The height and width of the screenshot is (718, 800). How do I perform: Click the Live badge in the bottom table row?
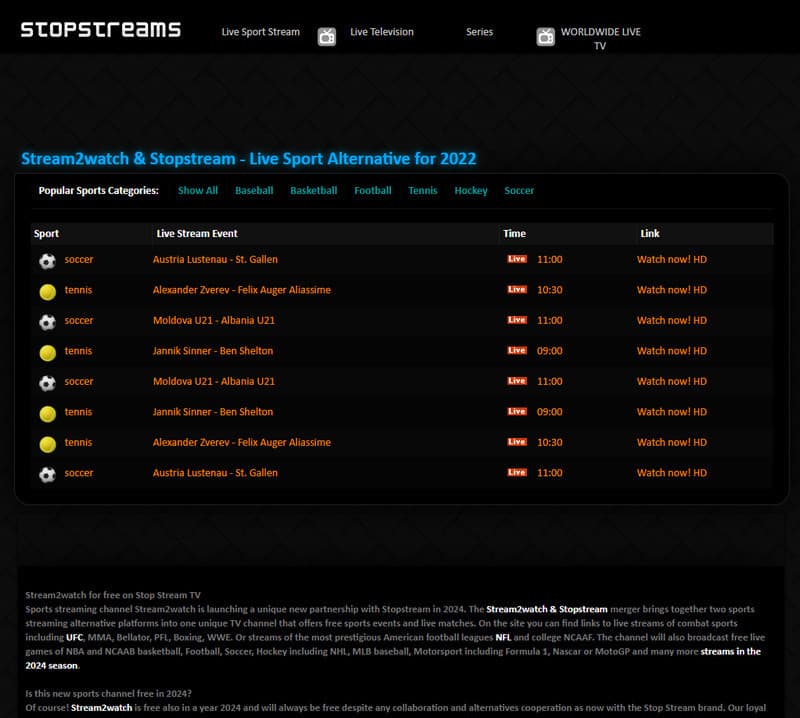click(x=516, y=473)
